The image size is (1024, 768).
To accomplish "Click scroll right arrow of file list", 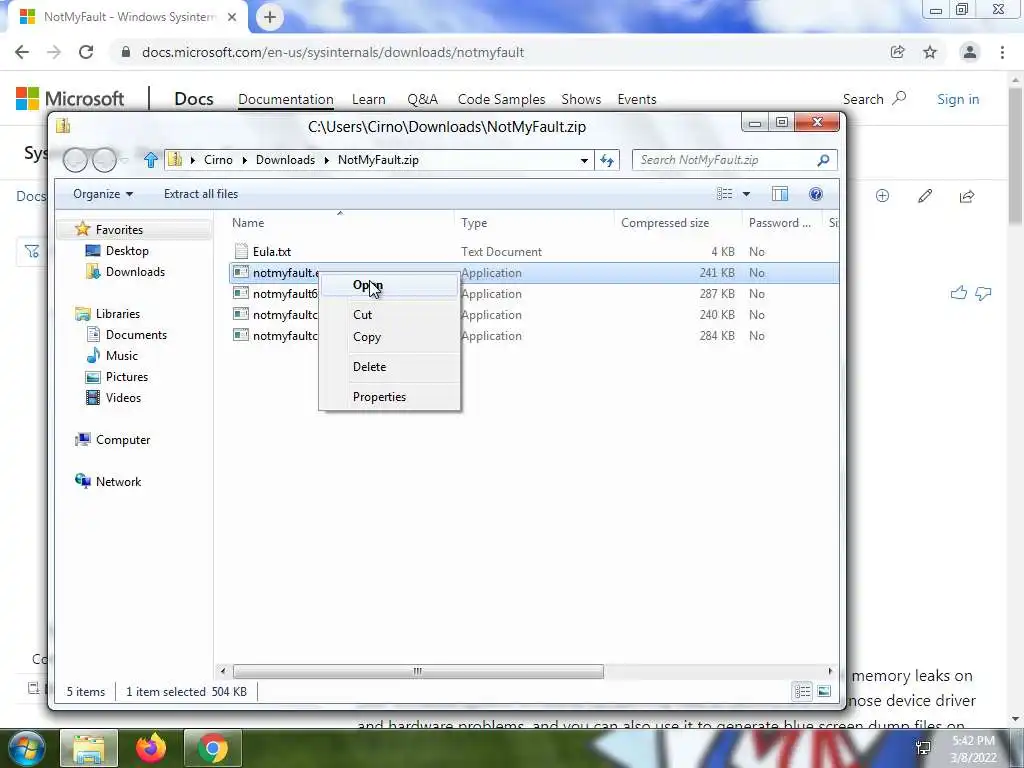I will click(830, 671).
